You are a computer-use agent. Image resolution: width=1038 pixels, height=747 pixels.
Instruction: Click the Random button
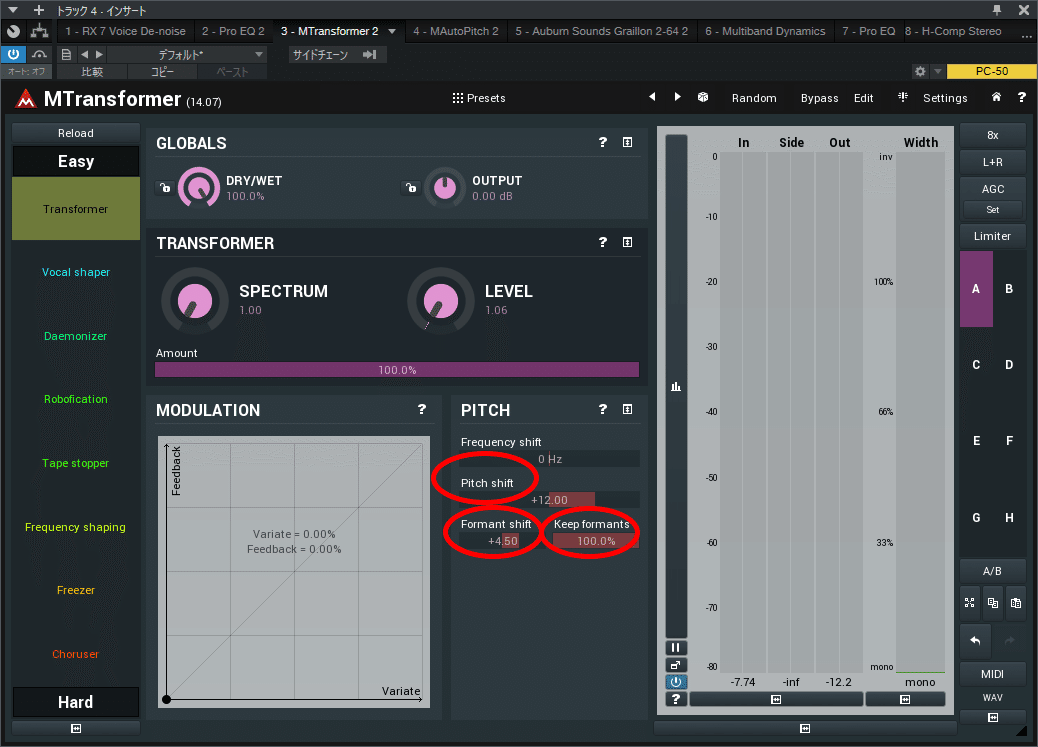[x=754, y=98]
